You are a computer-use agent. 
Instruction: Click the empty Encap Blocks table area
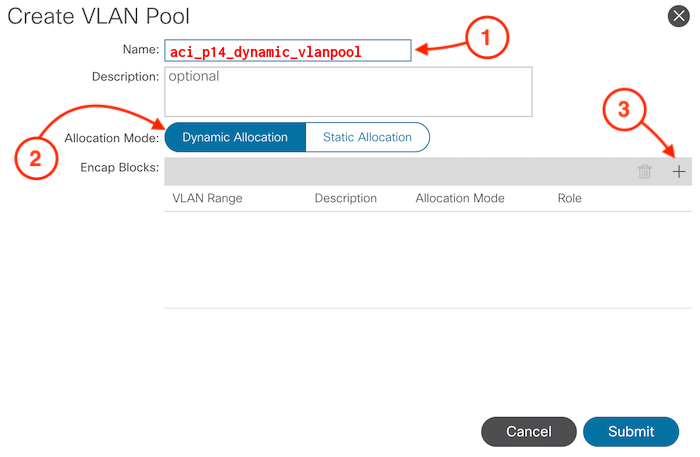[x=427, y=260]
